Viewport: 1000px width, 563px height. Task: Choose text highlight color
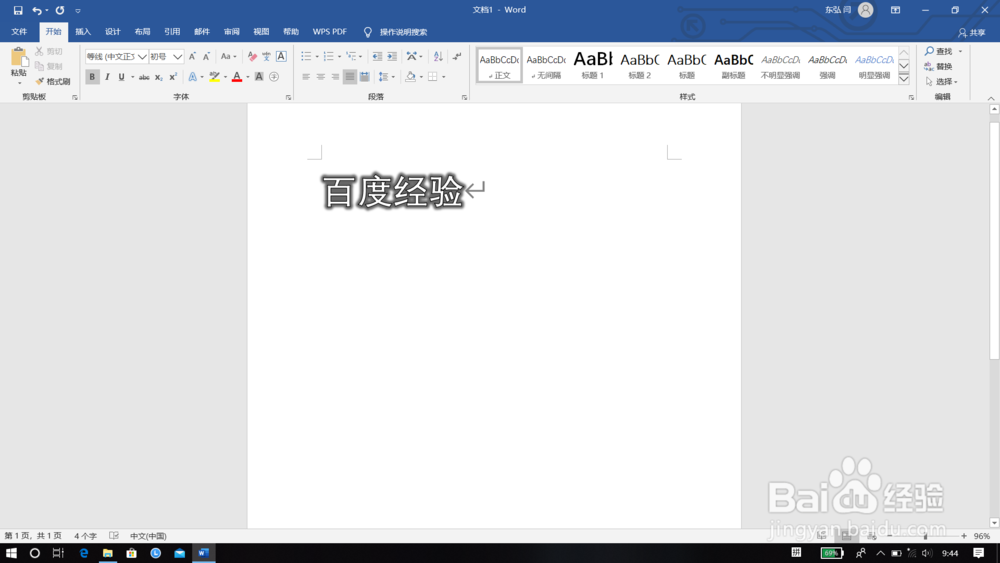click(x=214, y=77)
